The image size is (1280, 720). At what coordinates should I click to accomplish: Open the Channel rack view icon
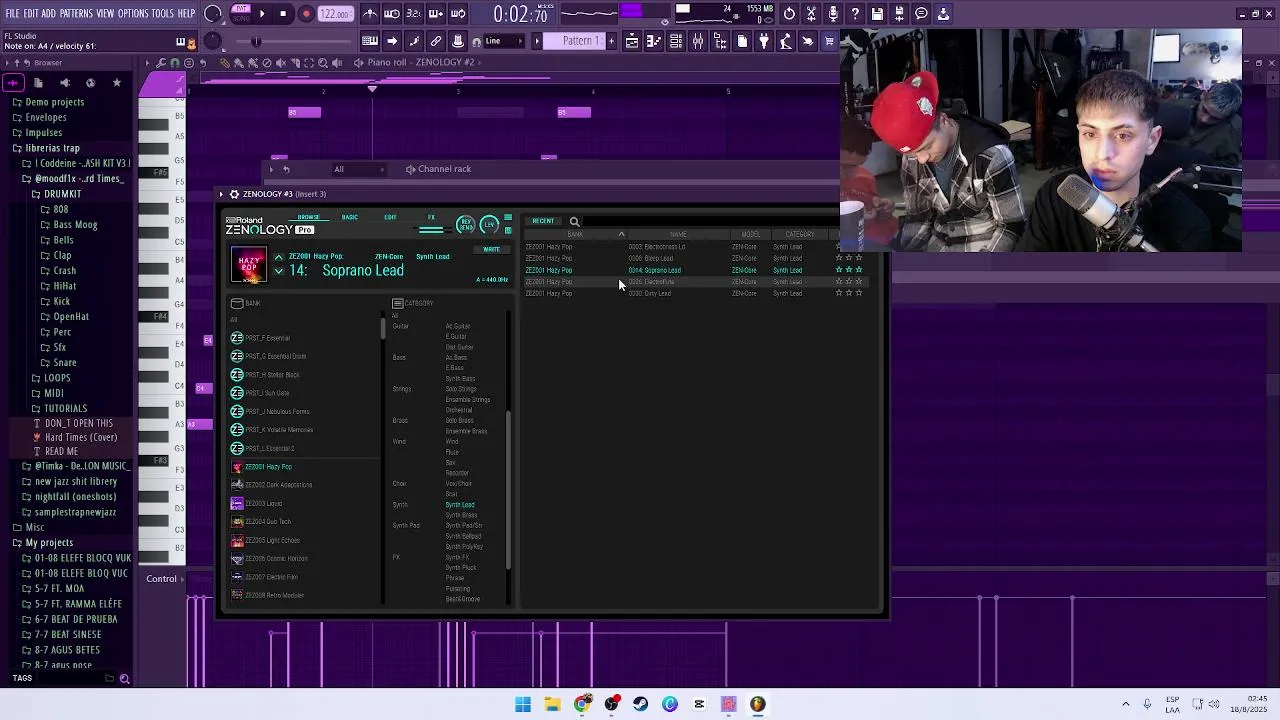676,41
